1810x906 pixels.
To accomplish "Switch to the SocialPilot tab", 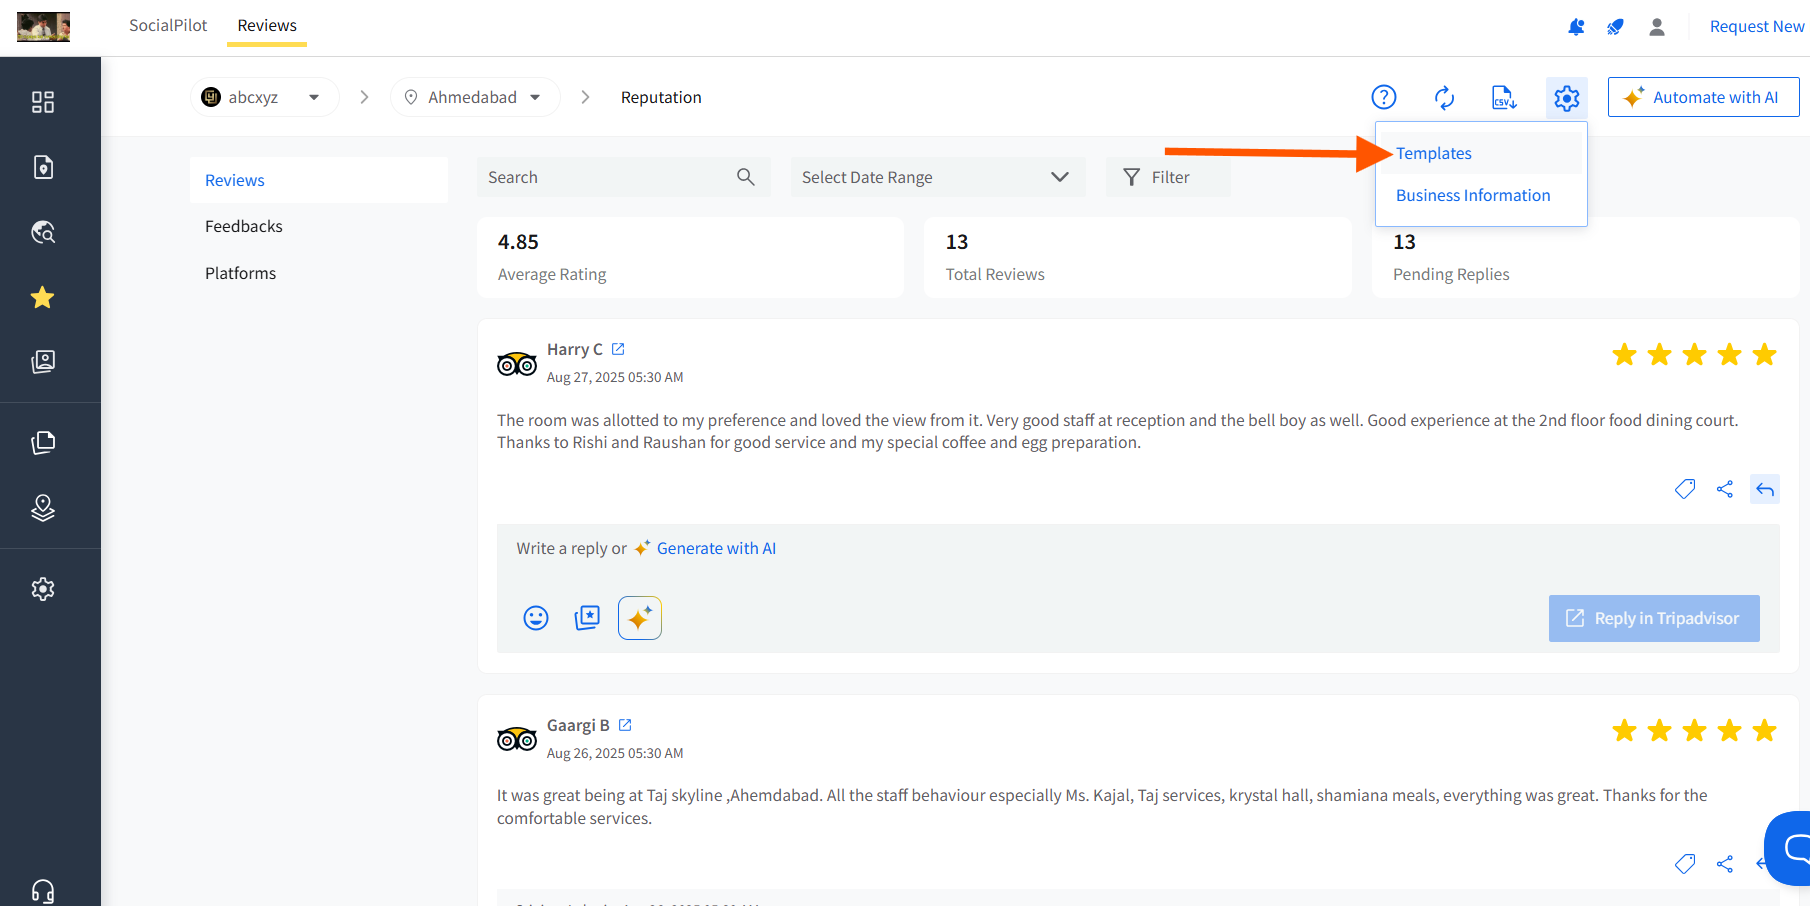I will click(168, 25).
